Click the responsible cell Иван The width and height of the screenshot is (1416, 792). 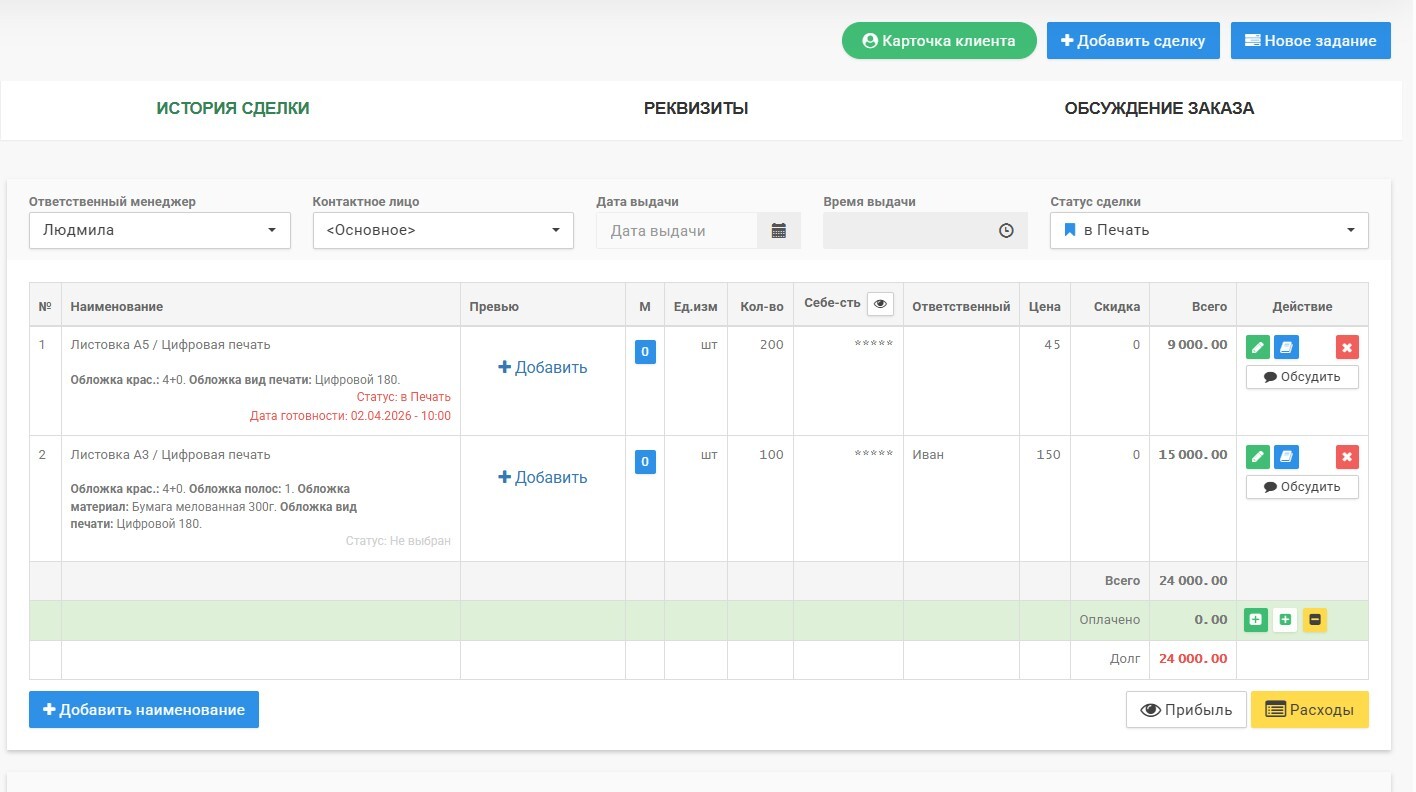coord(928,455)
